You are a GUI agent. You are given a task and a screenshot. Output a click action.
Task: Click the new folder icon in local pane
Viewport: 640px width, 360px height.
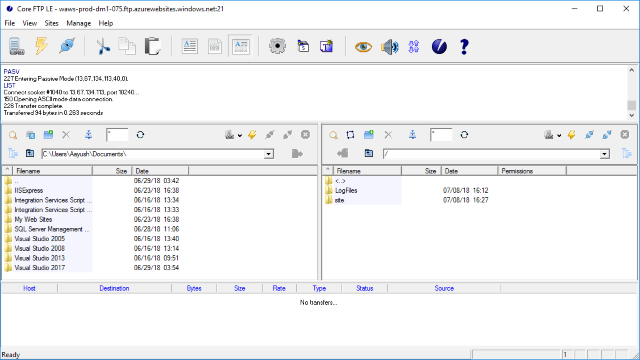coord(48,135)
